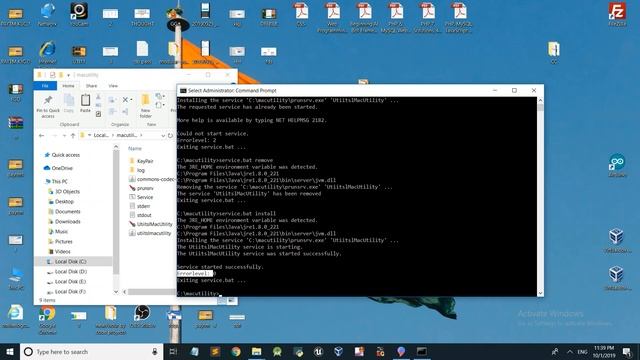This screenshot has height=360, width=640.
Task: Open the notification center
Action: pyautogui.click(x=627, y=351)
